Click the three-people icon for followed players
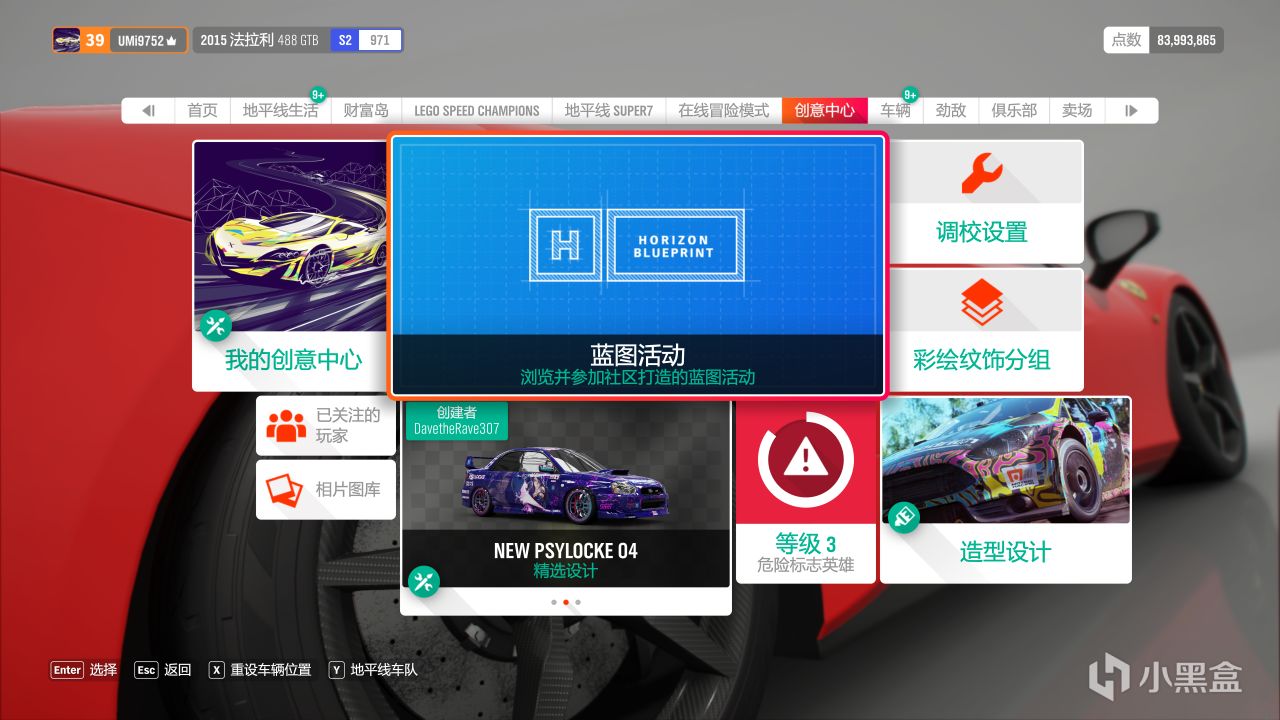 point(286,425)
